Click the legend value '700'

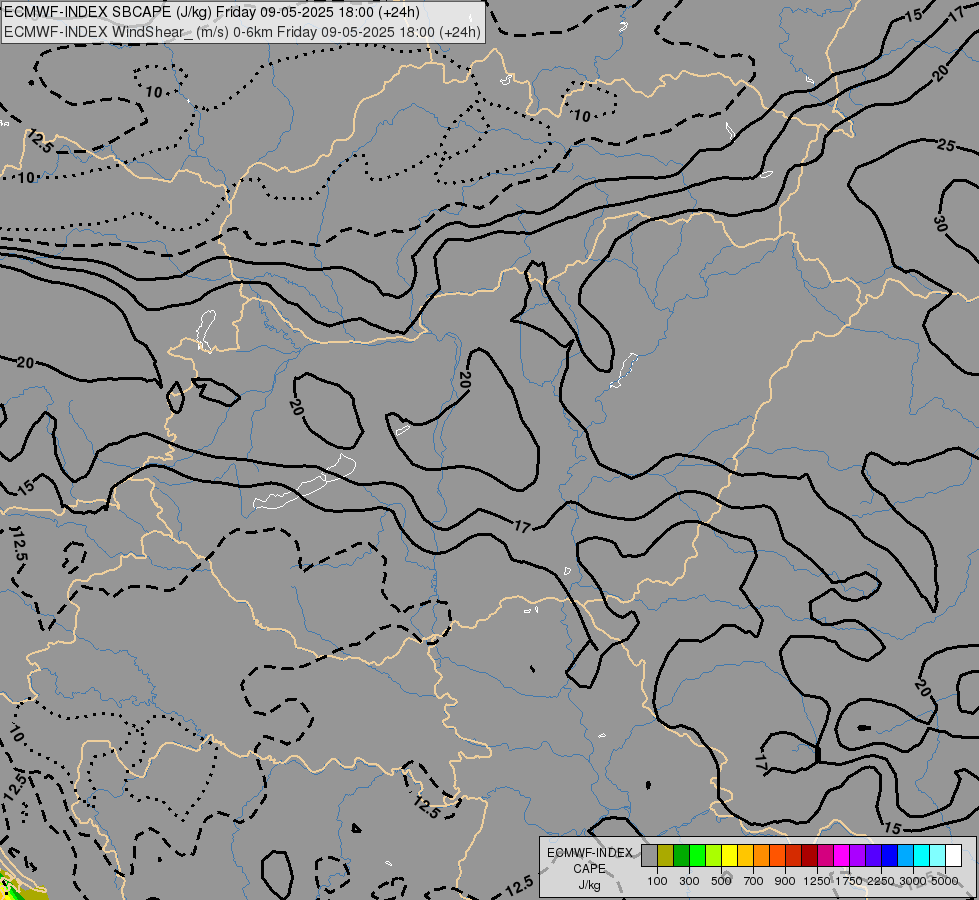point(754,881)
